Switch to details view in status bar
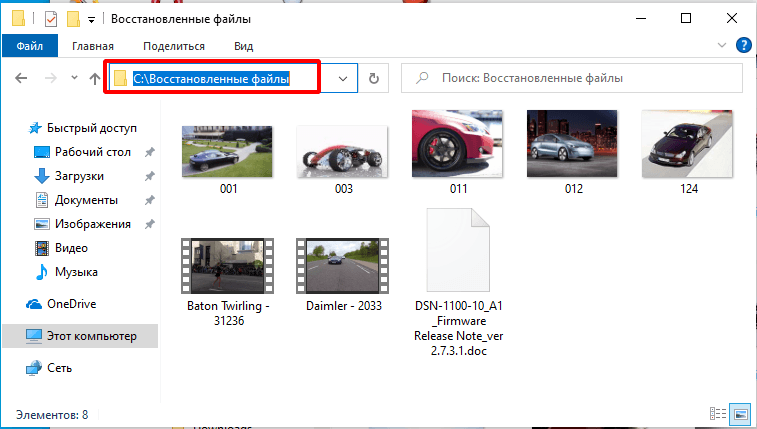Screen dimensions: 757x429 click(x=718, y=414)
